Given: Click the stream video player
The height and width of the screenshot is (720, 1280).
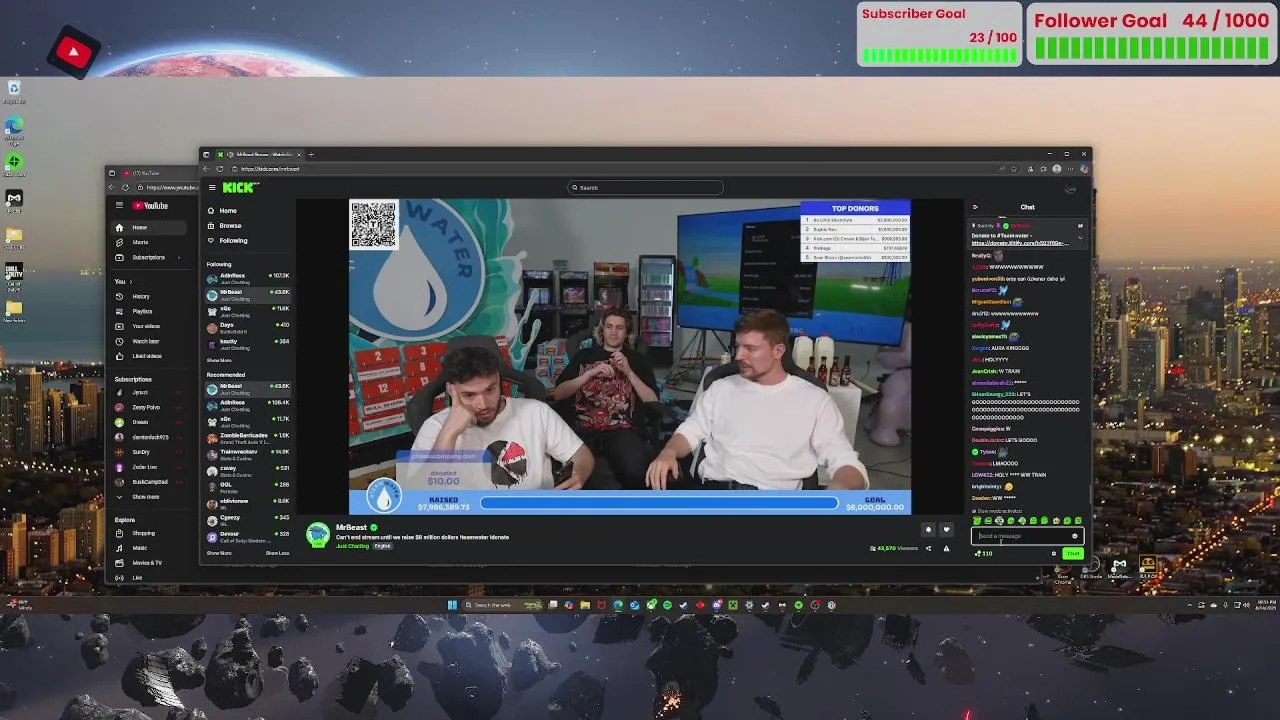Looking at the screenshot, I should click(630, 357).
